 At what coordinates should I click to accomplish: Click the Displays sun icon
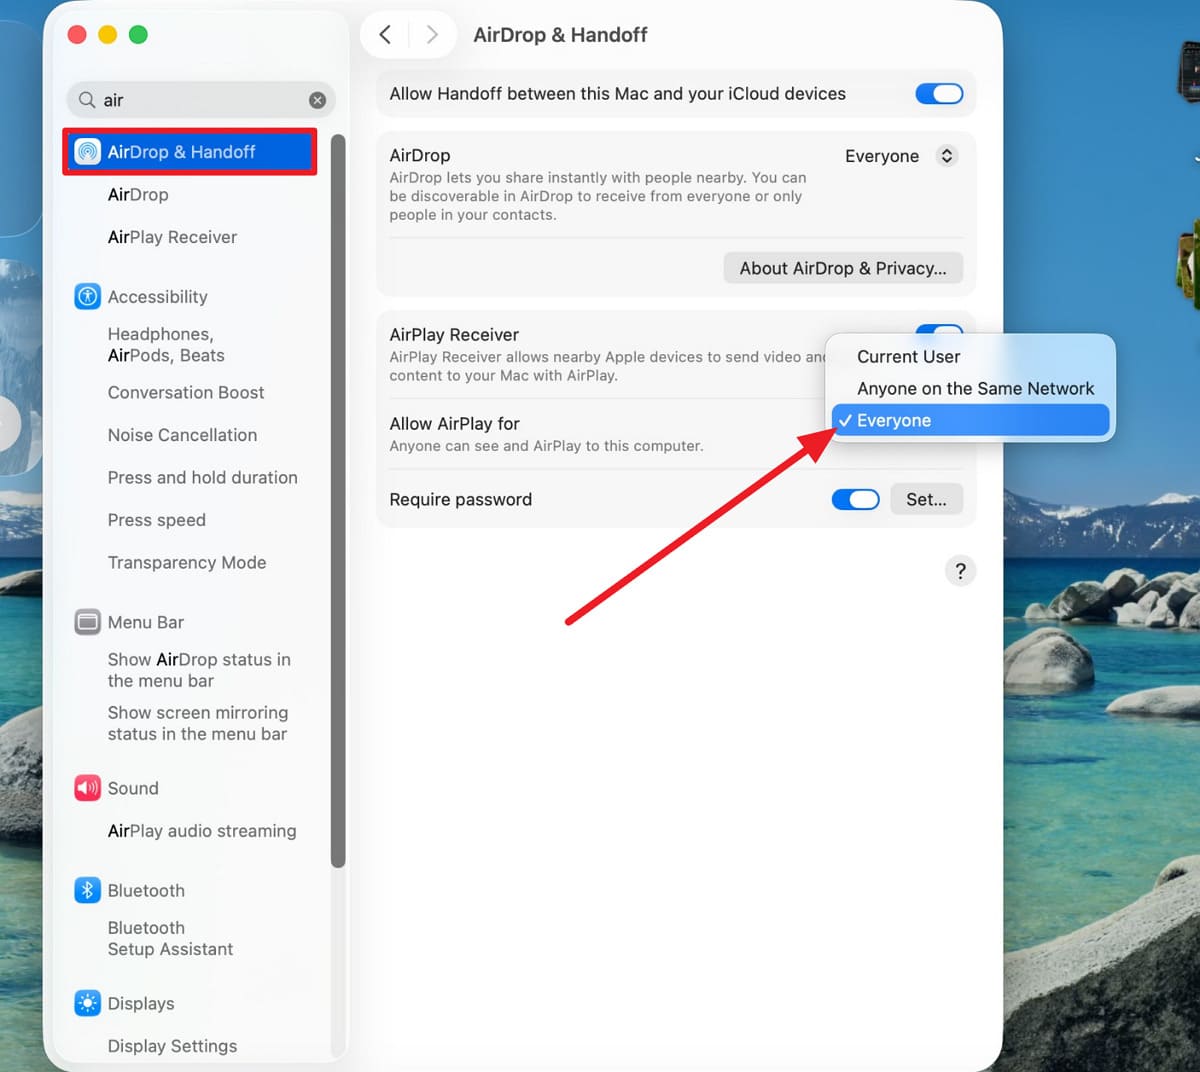pyautogui.click(x=88, y=1003)
